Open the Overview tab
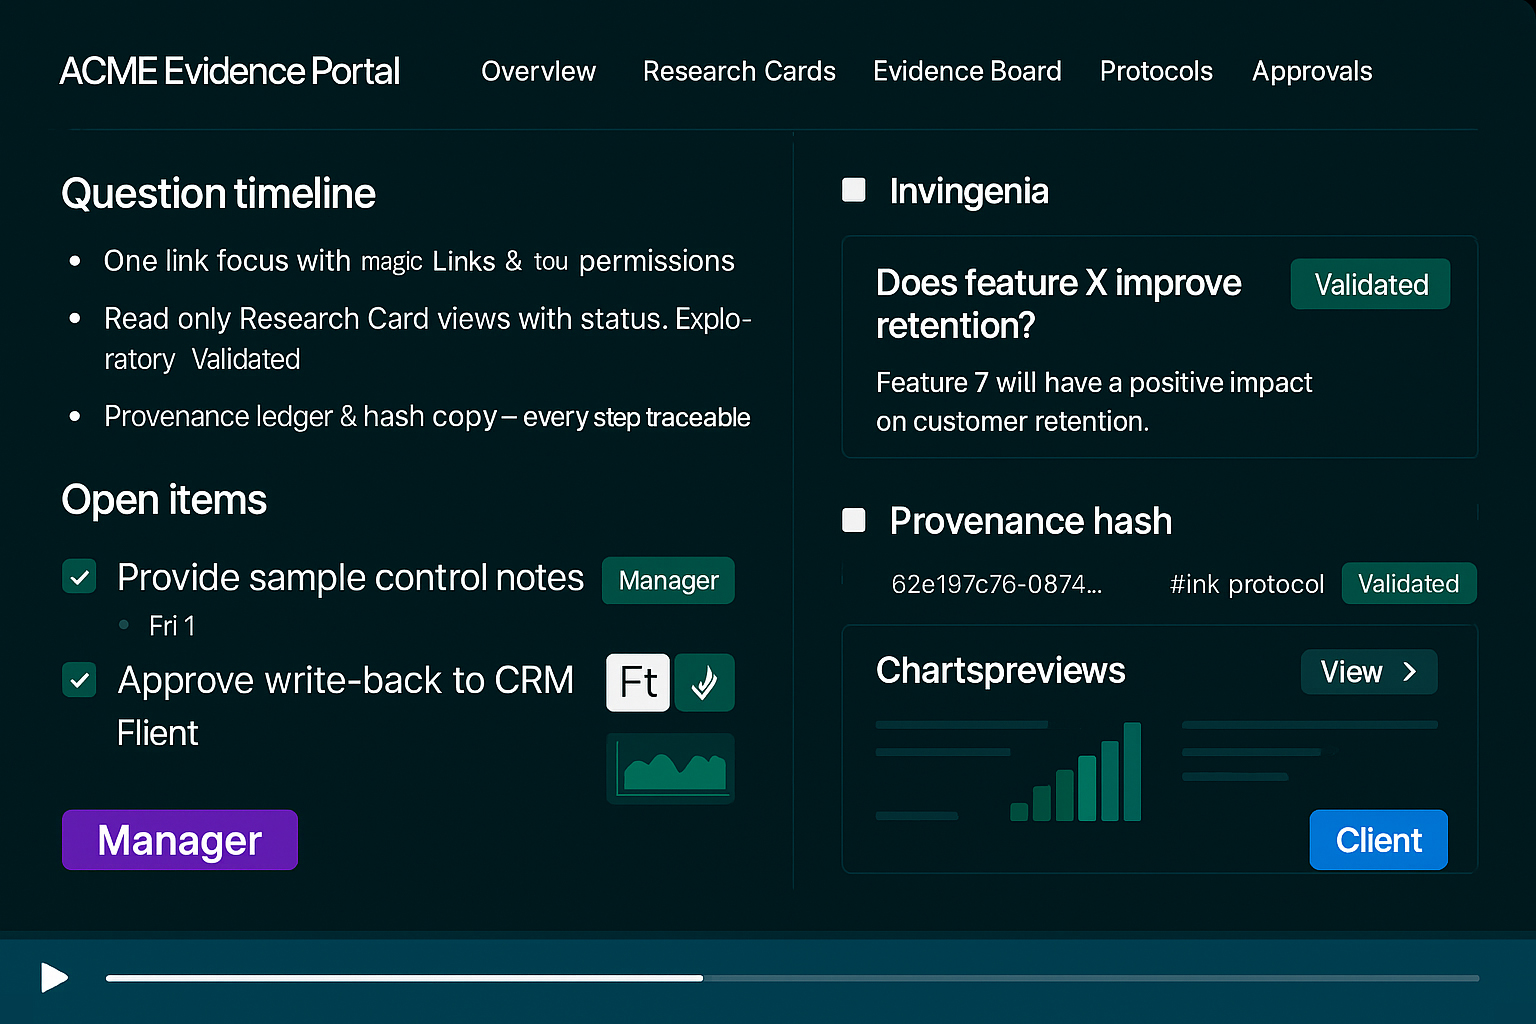Viewport: 1536px width, 1024px height. coord(538,71)
